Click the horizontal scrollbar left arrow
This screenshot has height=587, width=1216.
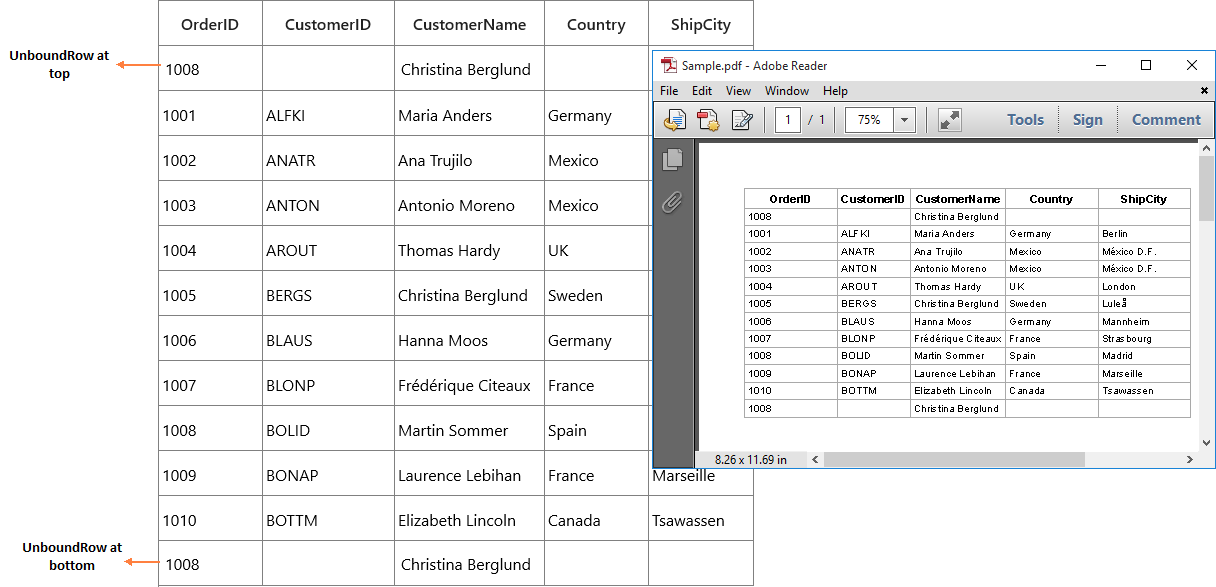click(x=815, y=460)
